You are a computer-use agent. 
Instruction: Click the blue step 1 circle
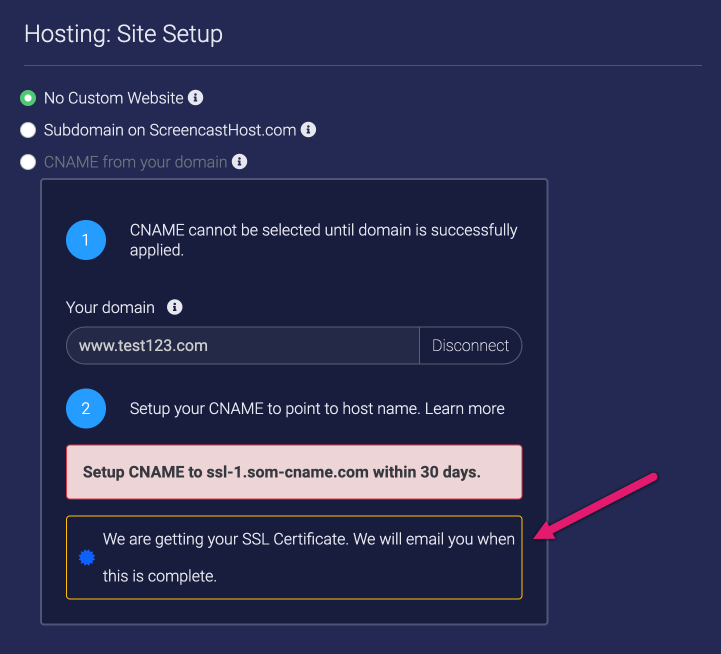pos(86,240)
